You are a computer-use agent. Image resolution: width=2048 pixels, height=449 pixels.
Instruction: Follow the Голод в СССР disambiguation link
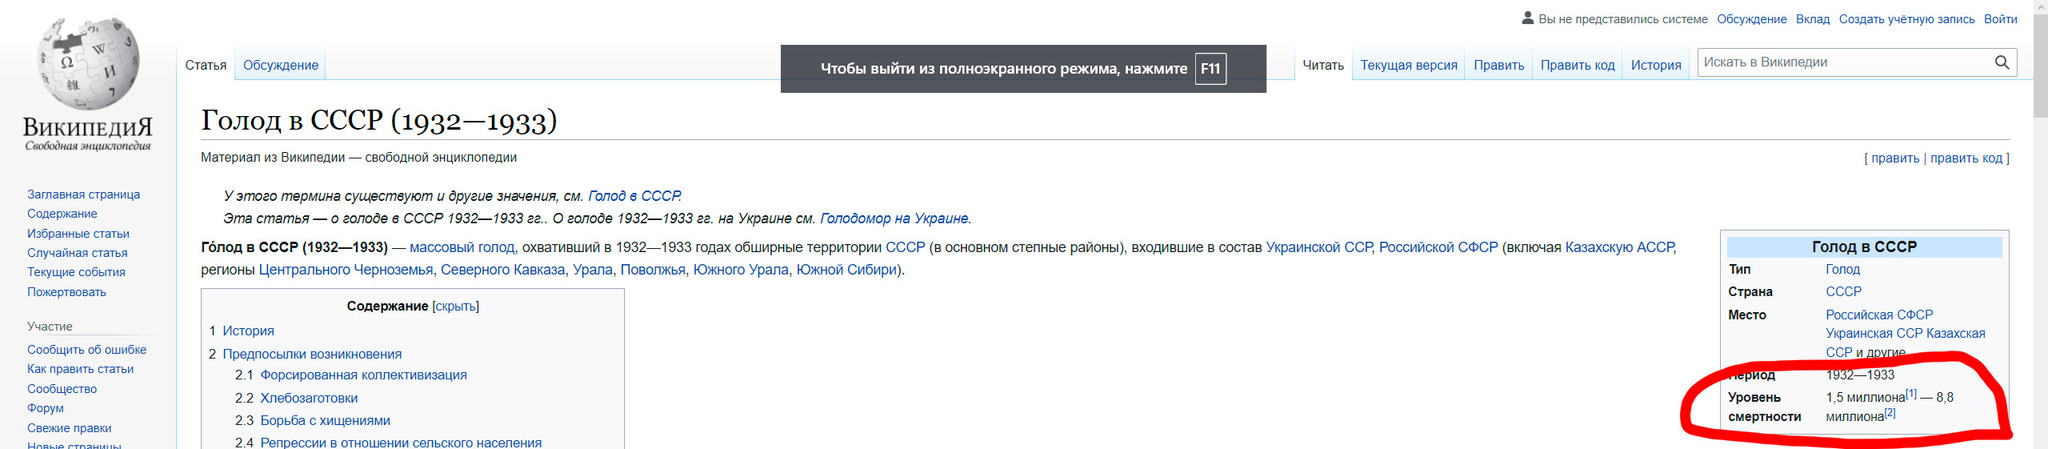[x=634, y=196]
